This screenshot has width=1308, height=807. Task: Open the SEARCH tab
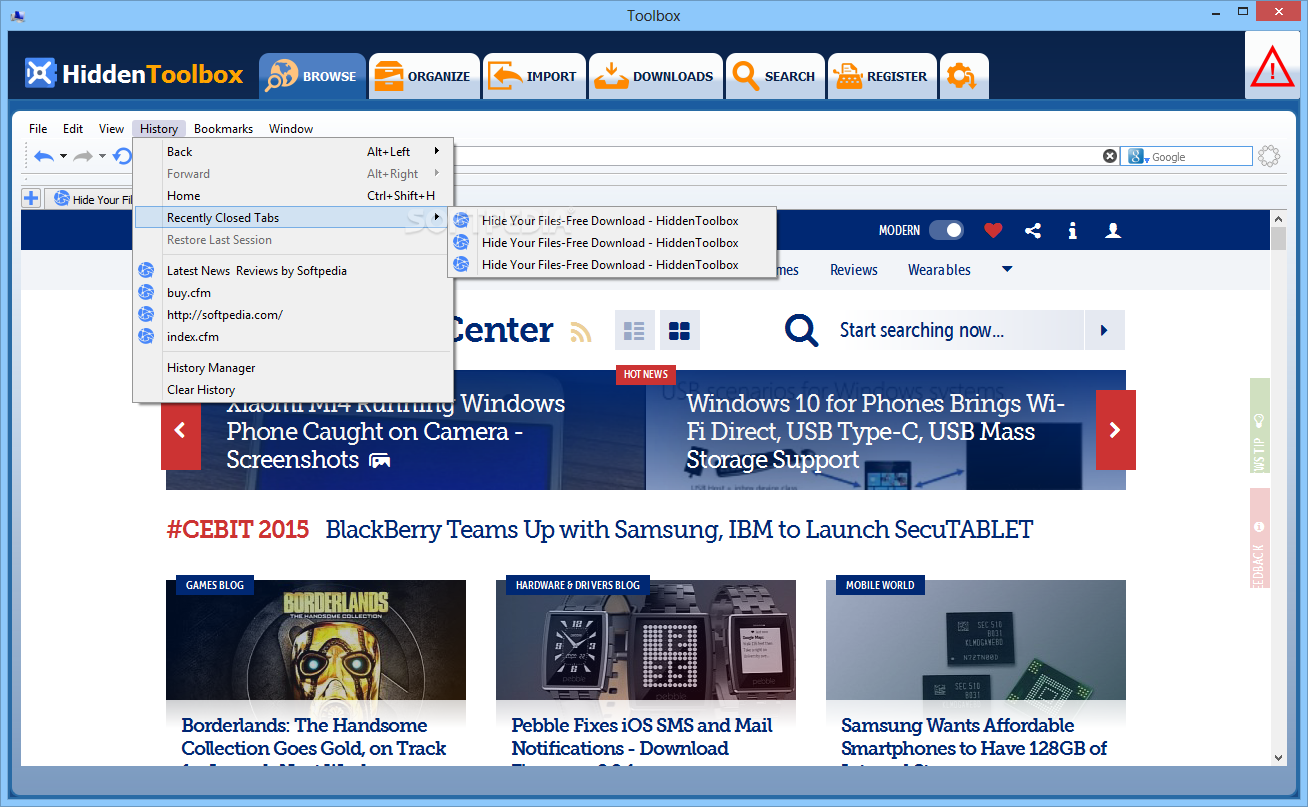[775, 76]
